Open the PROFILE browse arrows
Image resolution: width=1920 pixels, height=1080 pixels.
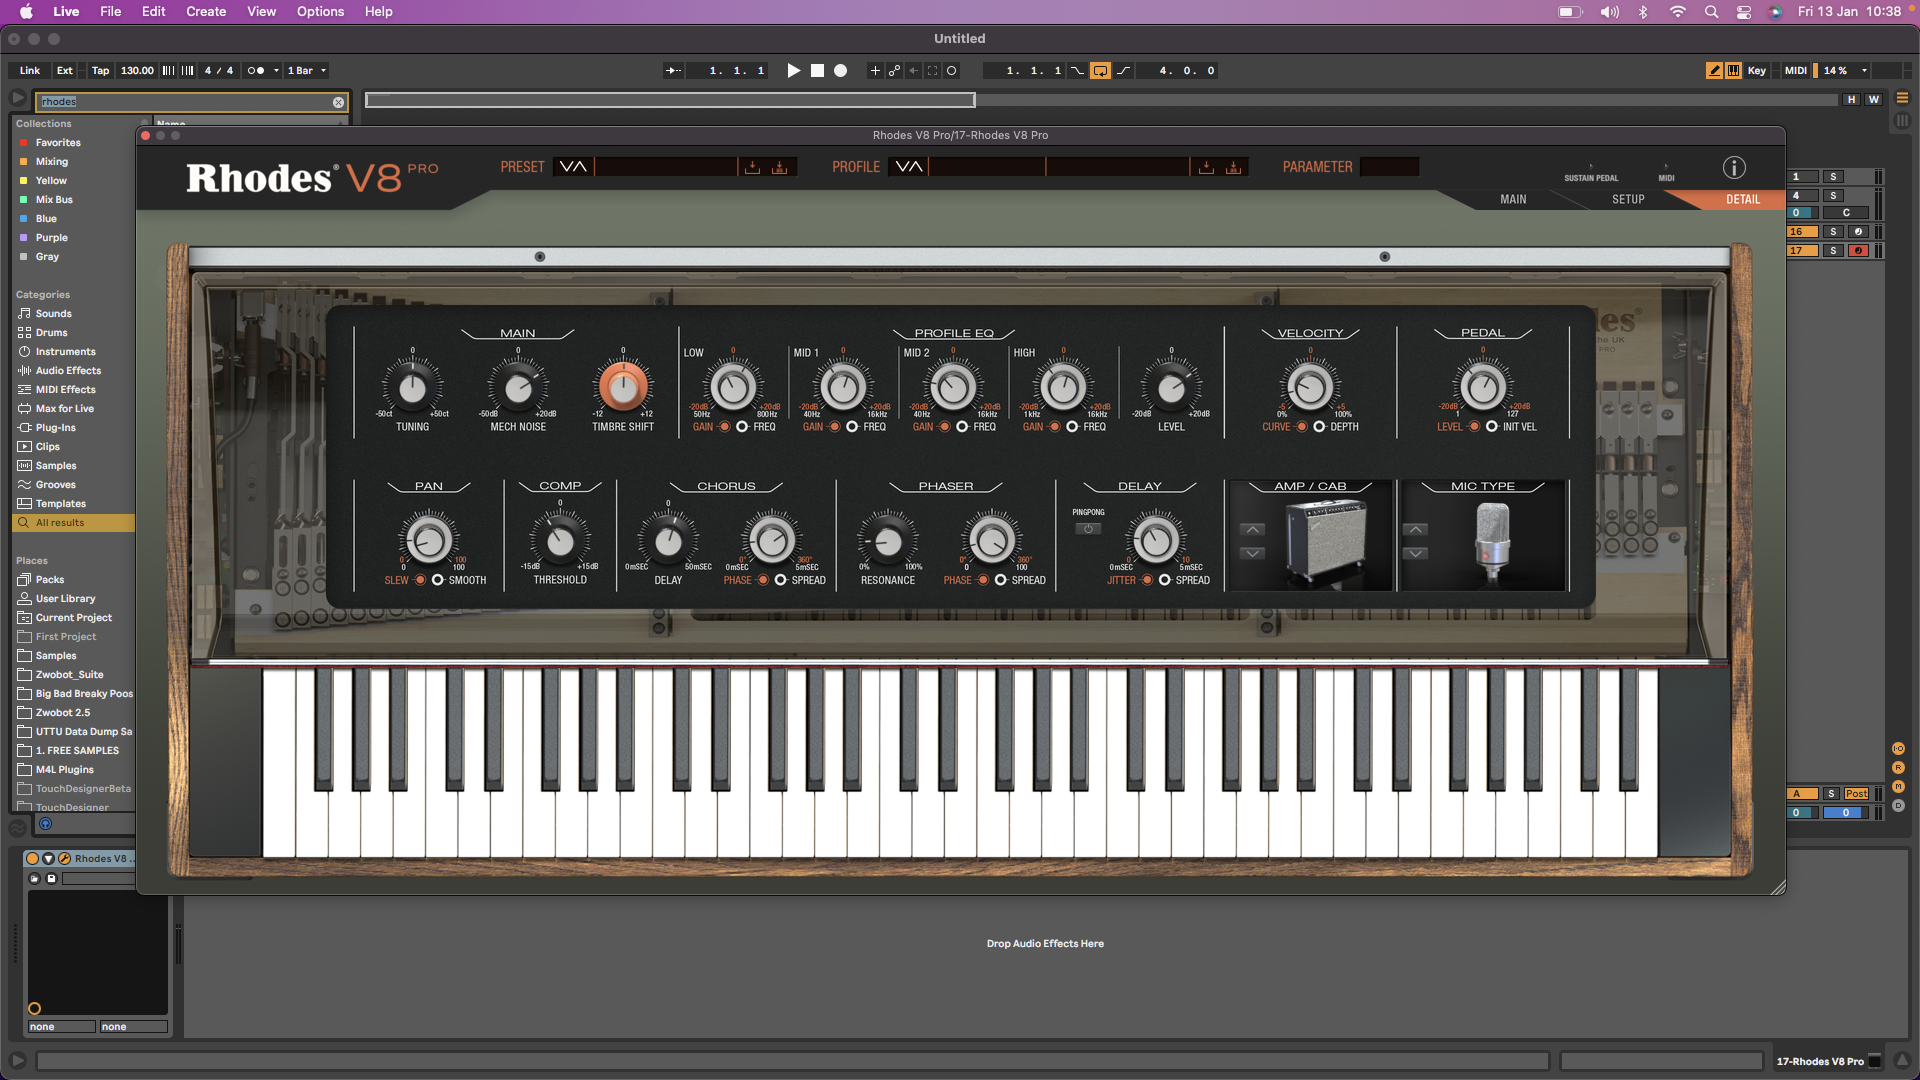(909, 167)
